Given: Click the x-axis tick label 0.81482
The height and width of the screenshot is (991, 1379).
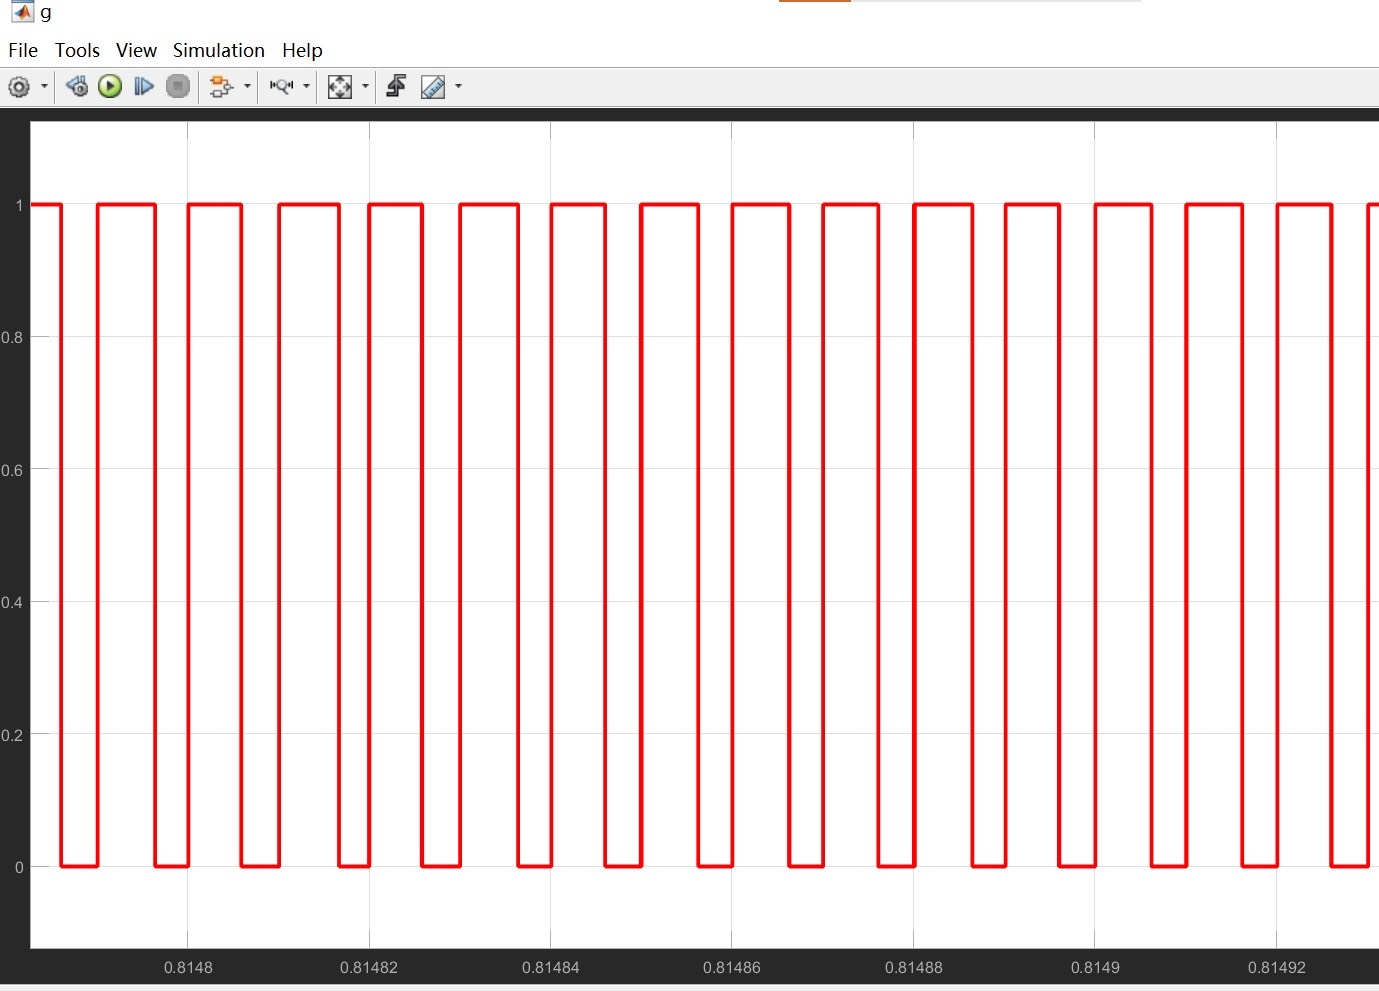Looking at the screenshot, I should tap(369, 968).
